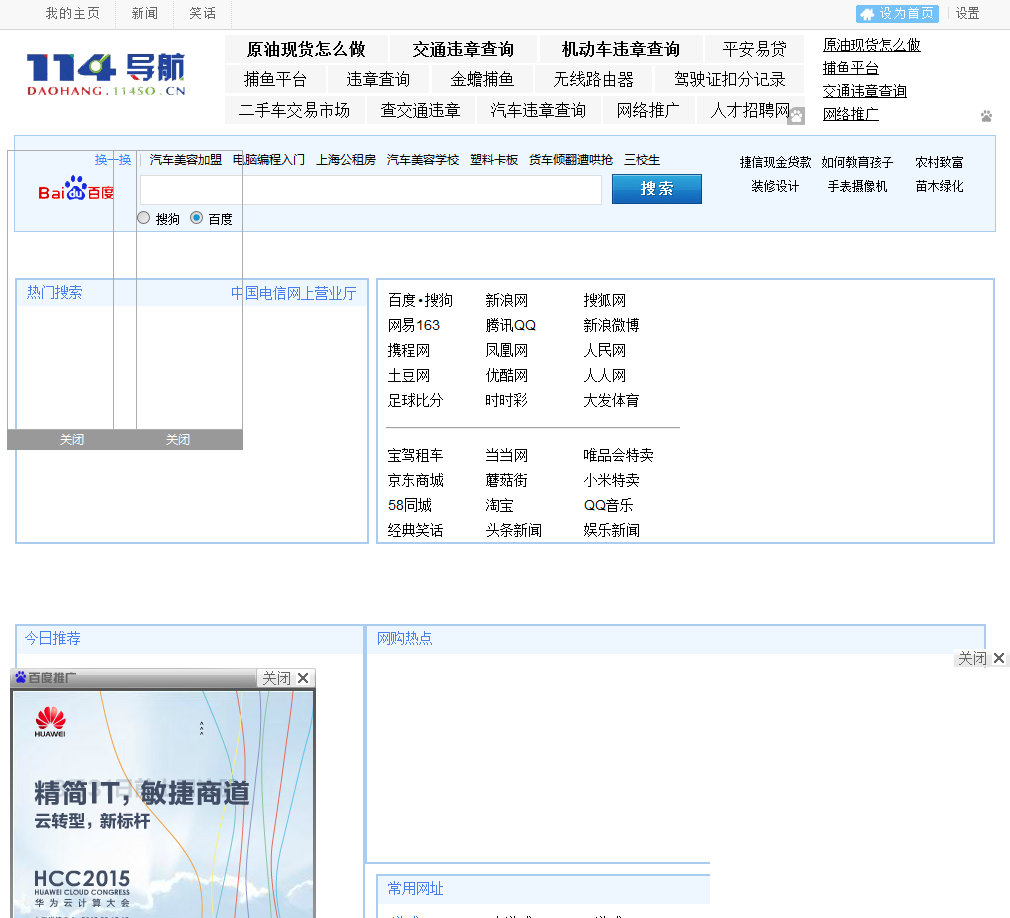Click the 114 导航 site logo

106,75
